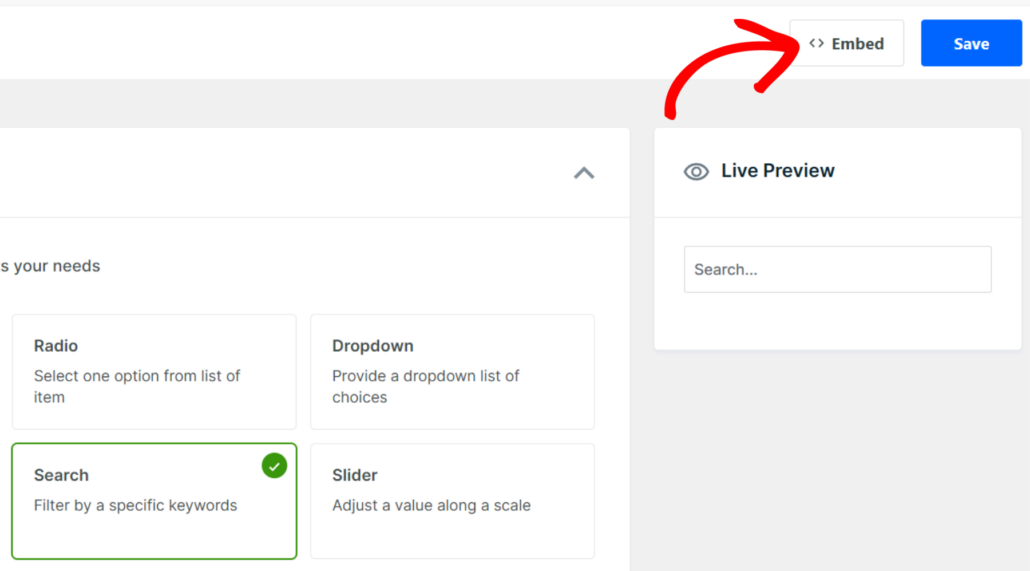Click the 'Select one option from list' description
Viewport: 1030px width, 571px height.
point(137,387)
